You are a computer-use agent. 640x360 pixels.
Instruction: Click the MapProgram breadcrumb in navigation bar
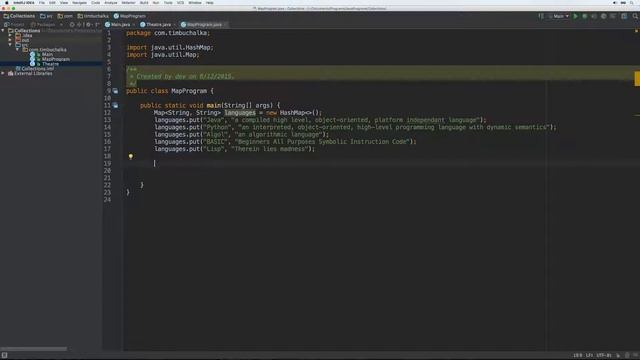click(129, 16)
